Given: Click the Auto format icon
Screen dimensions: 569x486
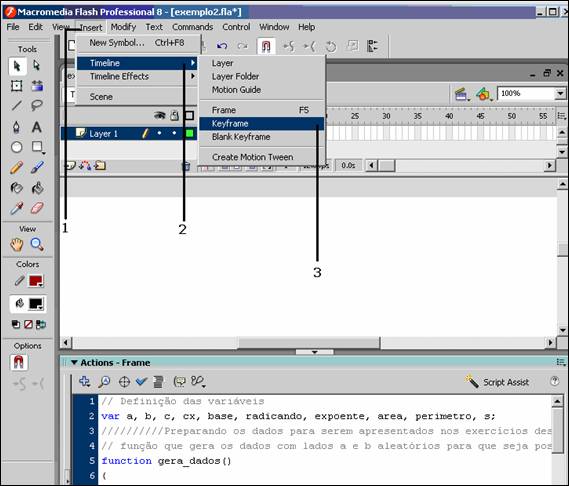Looking at the screenshot, I should coord(159,381).
